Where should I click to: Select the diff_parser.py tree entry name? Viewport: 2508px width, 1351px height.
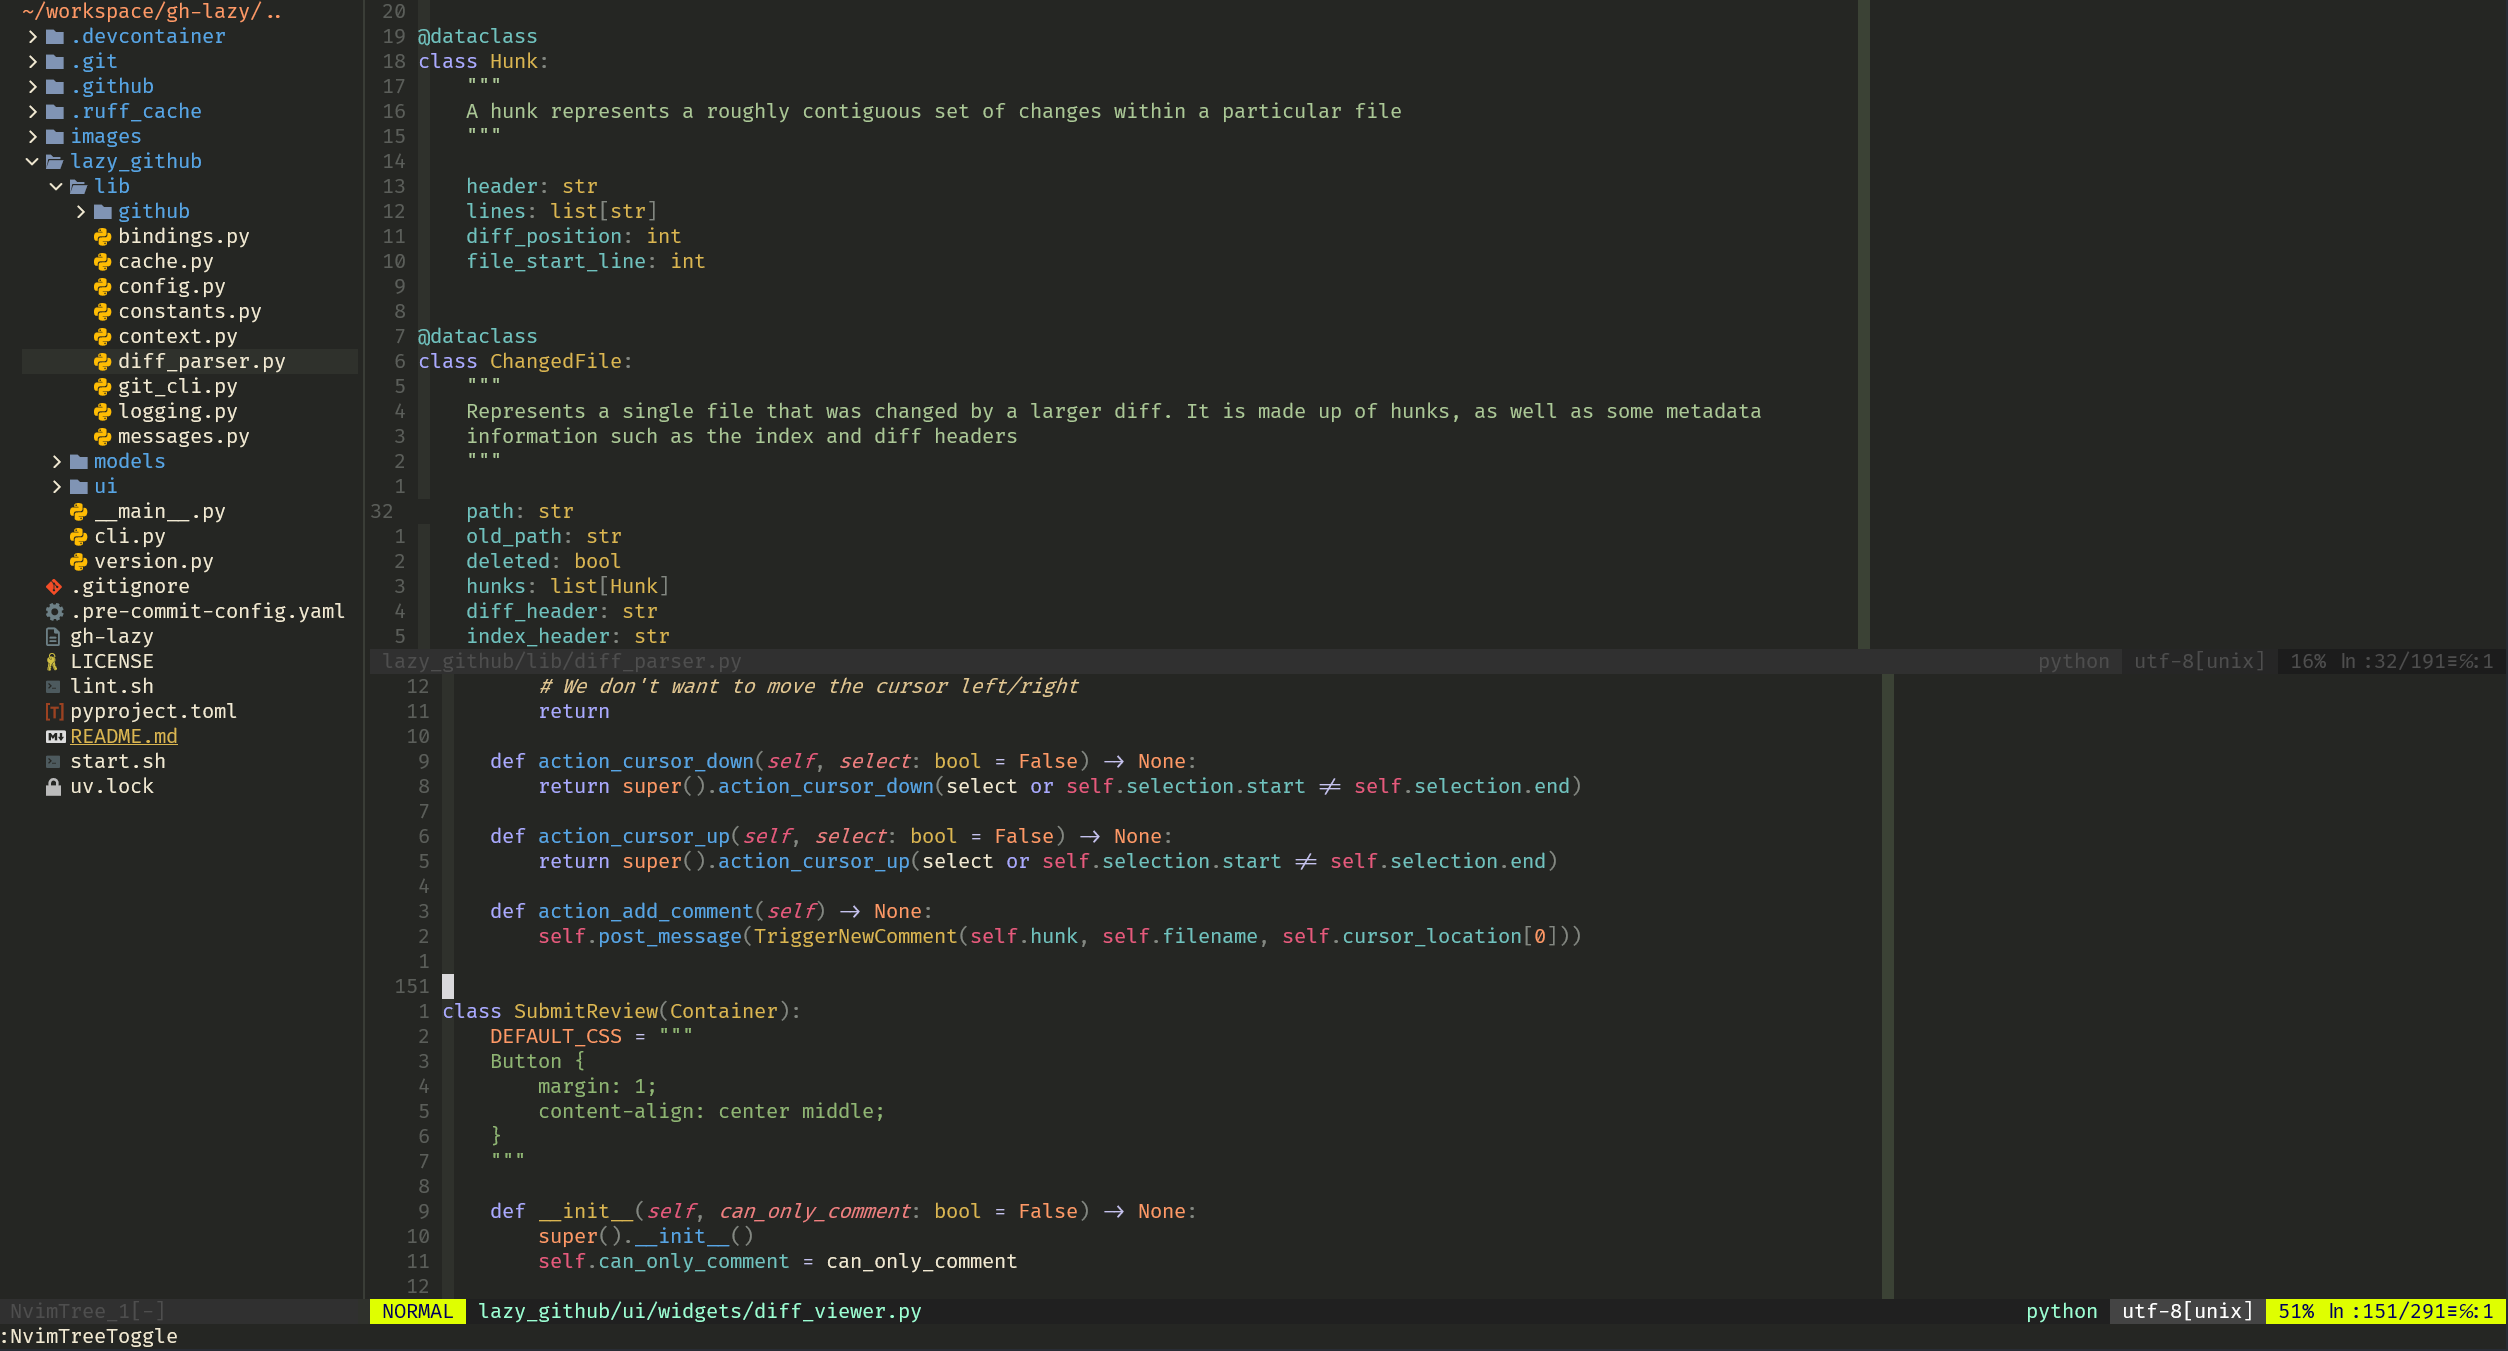[x=202, y=362]
